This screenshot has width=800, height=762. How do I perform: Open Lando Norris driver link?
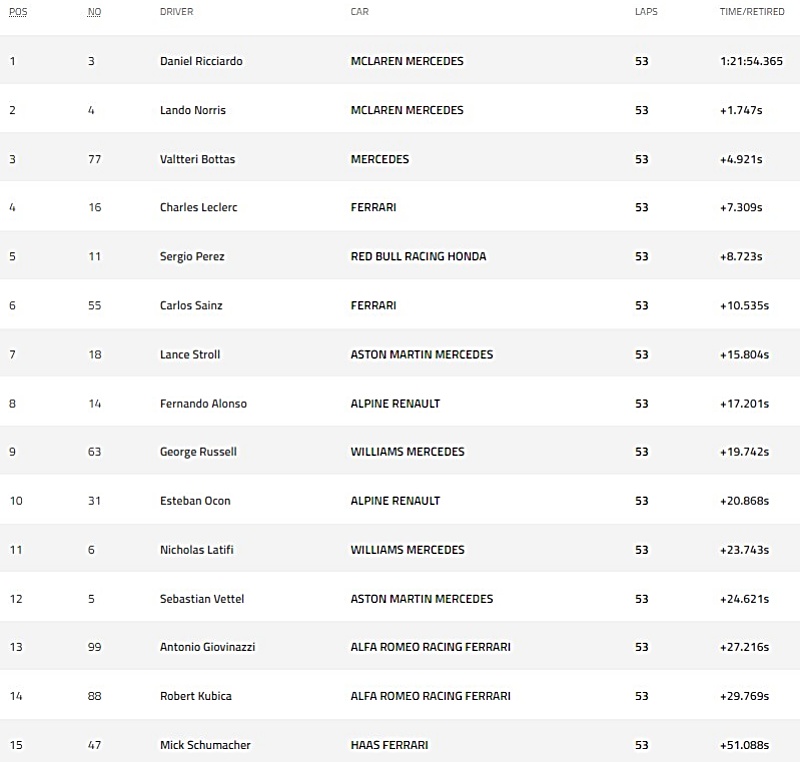tap(192, 110)
